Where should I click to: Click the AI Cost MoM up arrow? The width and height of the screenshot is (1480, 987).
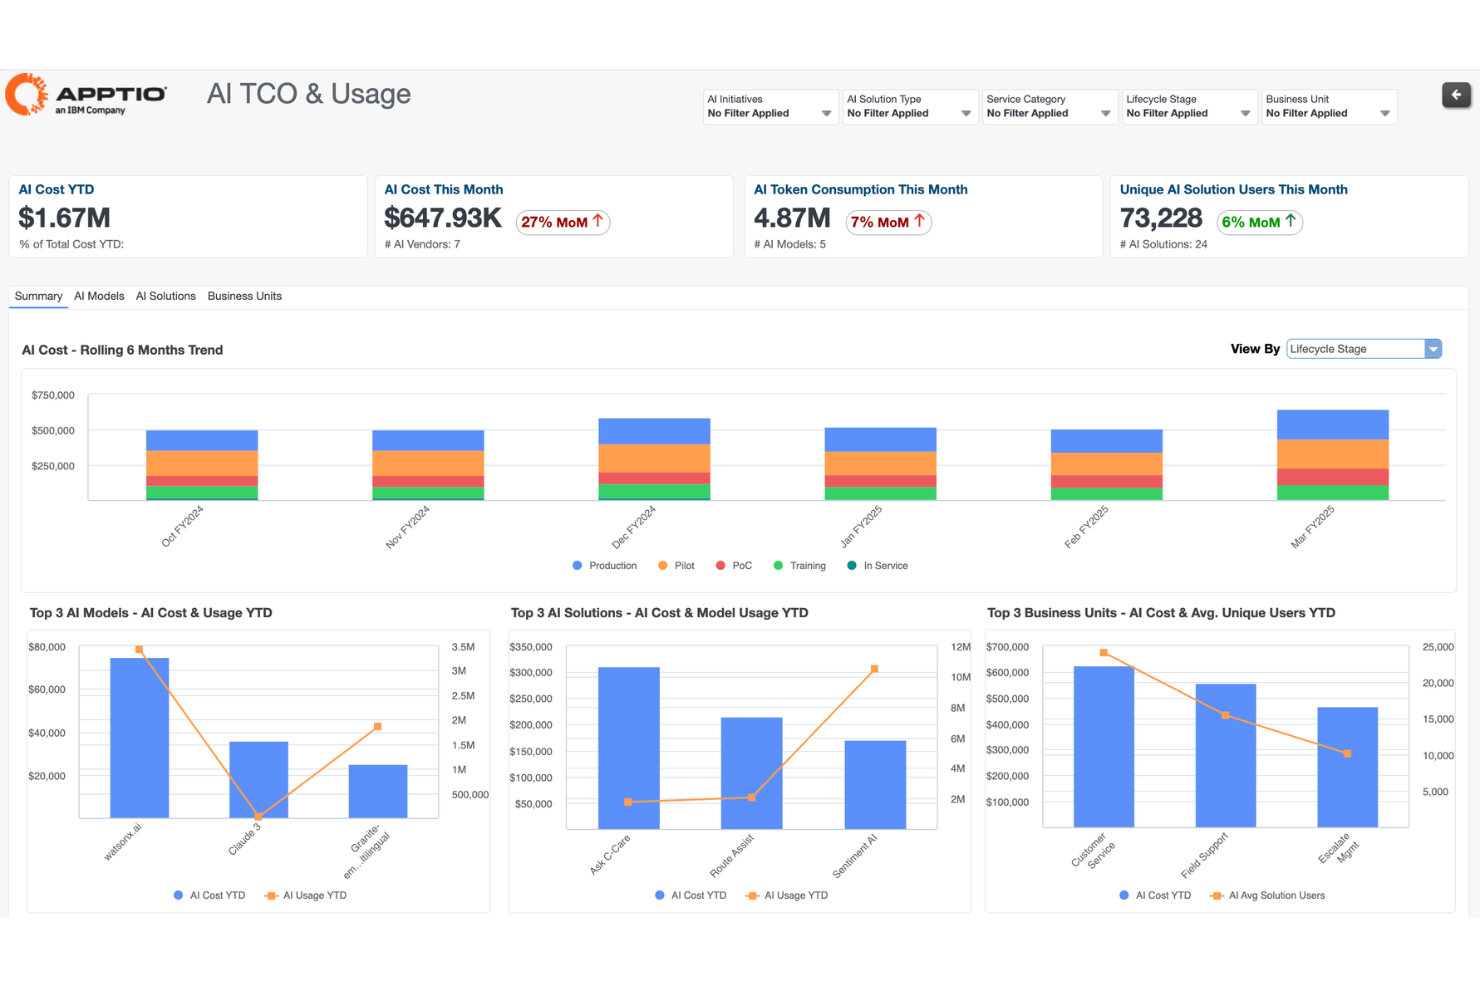(598, 221)
